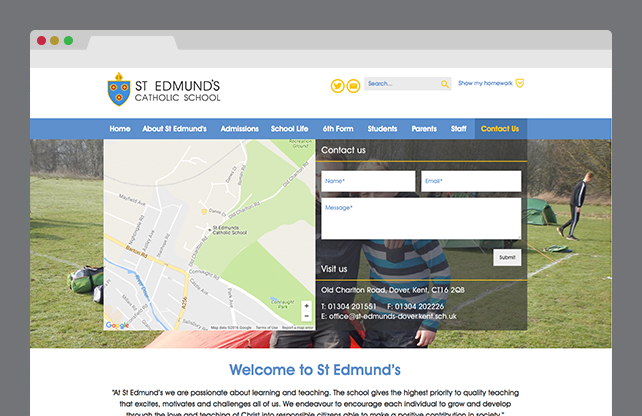Screen dimensions: 642x416
Task: Open the Home menu item
Action: point(120,129)
